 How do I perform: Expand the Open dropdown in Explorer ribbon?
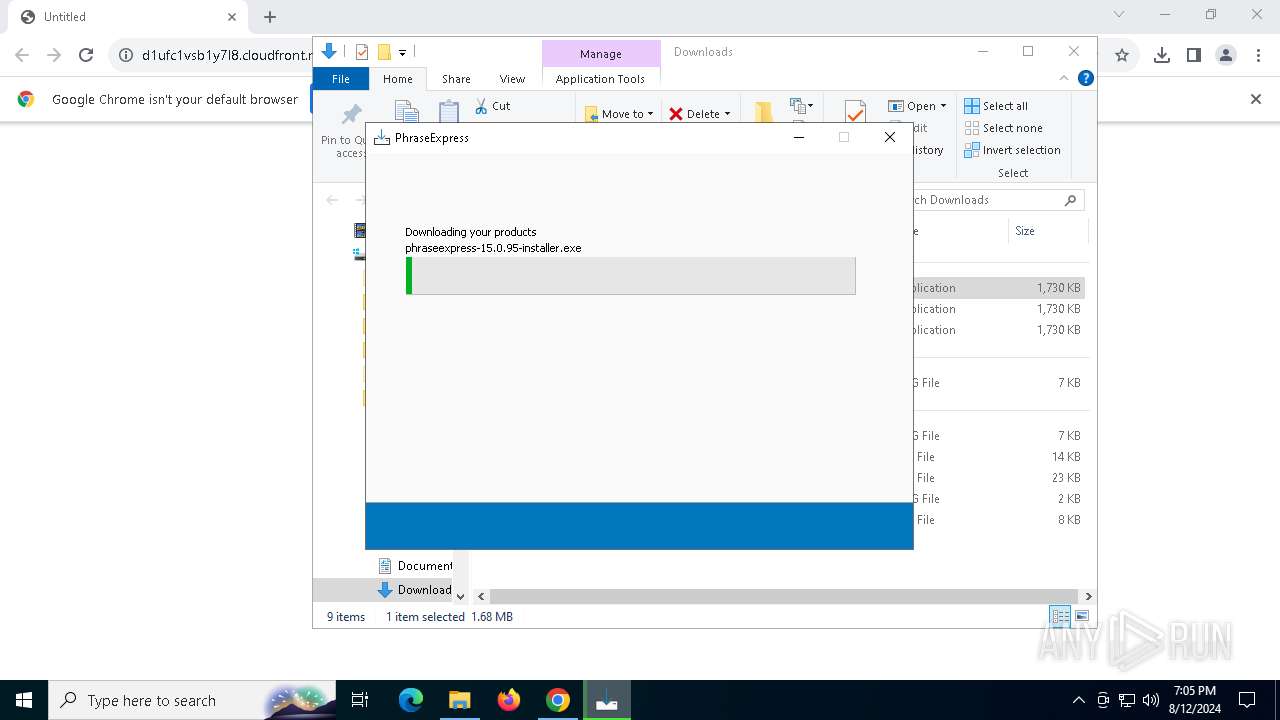pyautogui.click(x=917, y=106)
